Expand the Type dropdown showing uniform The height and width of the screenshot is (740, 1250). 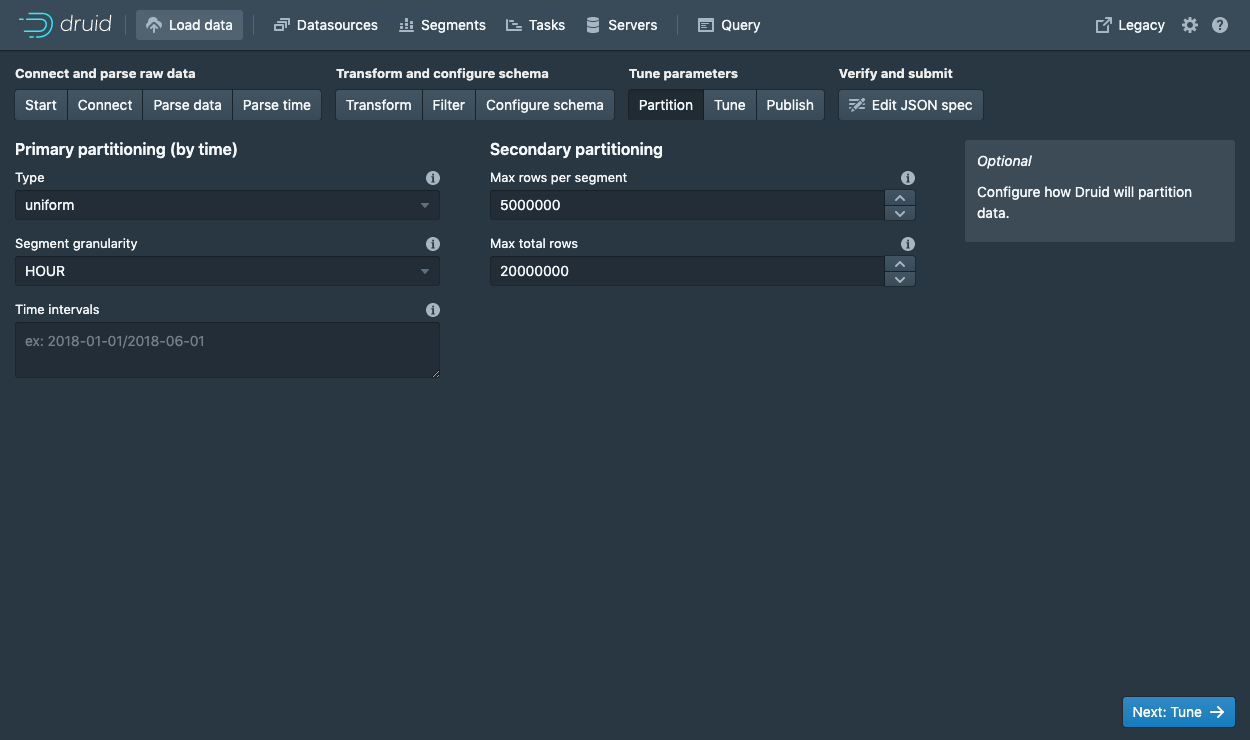tap(227, 205)
